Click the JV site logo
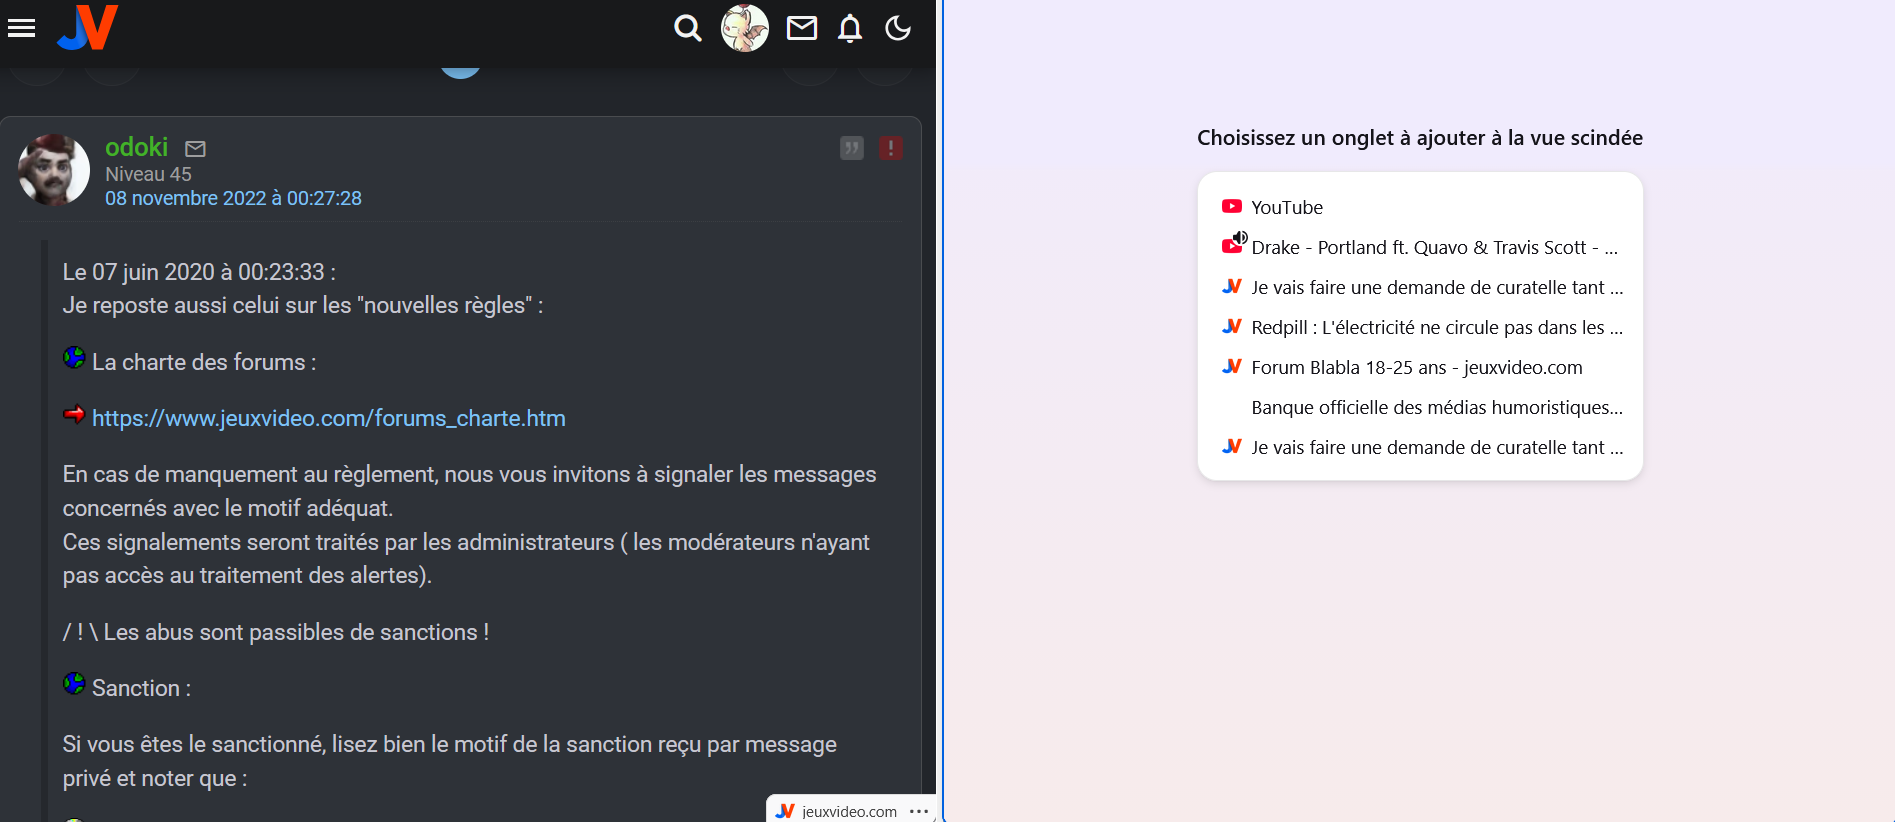The image size is (1895, 822). (x=88, y=27)
